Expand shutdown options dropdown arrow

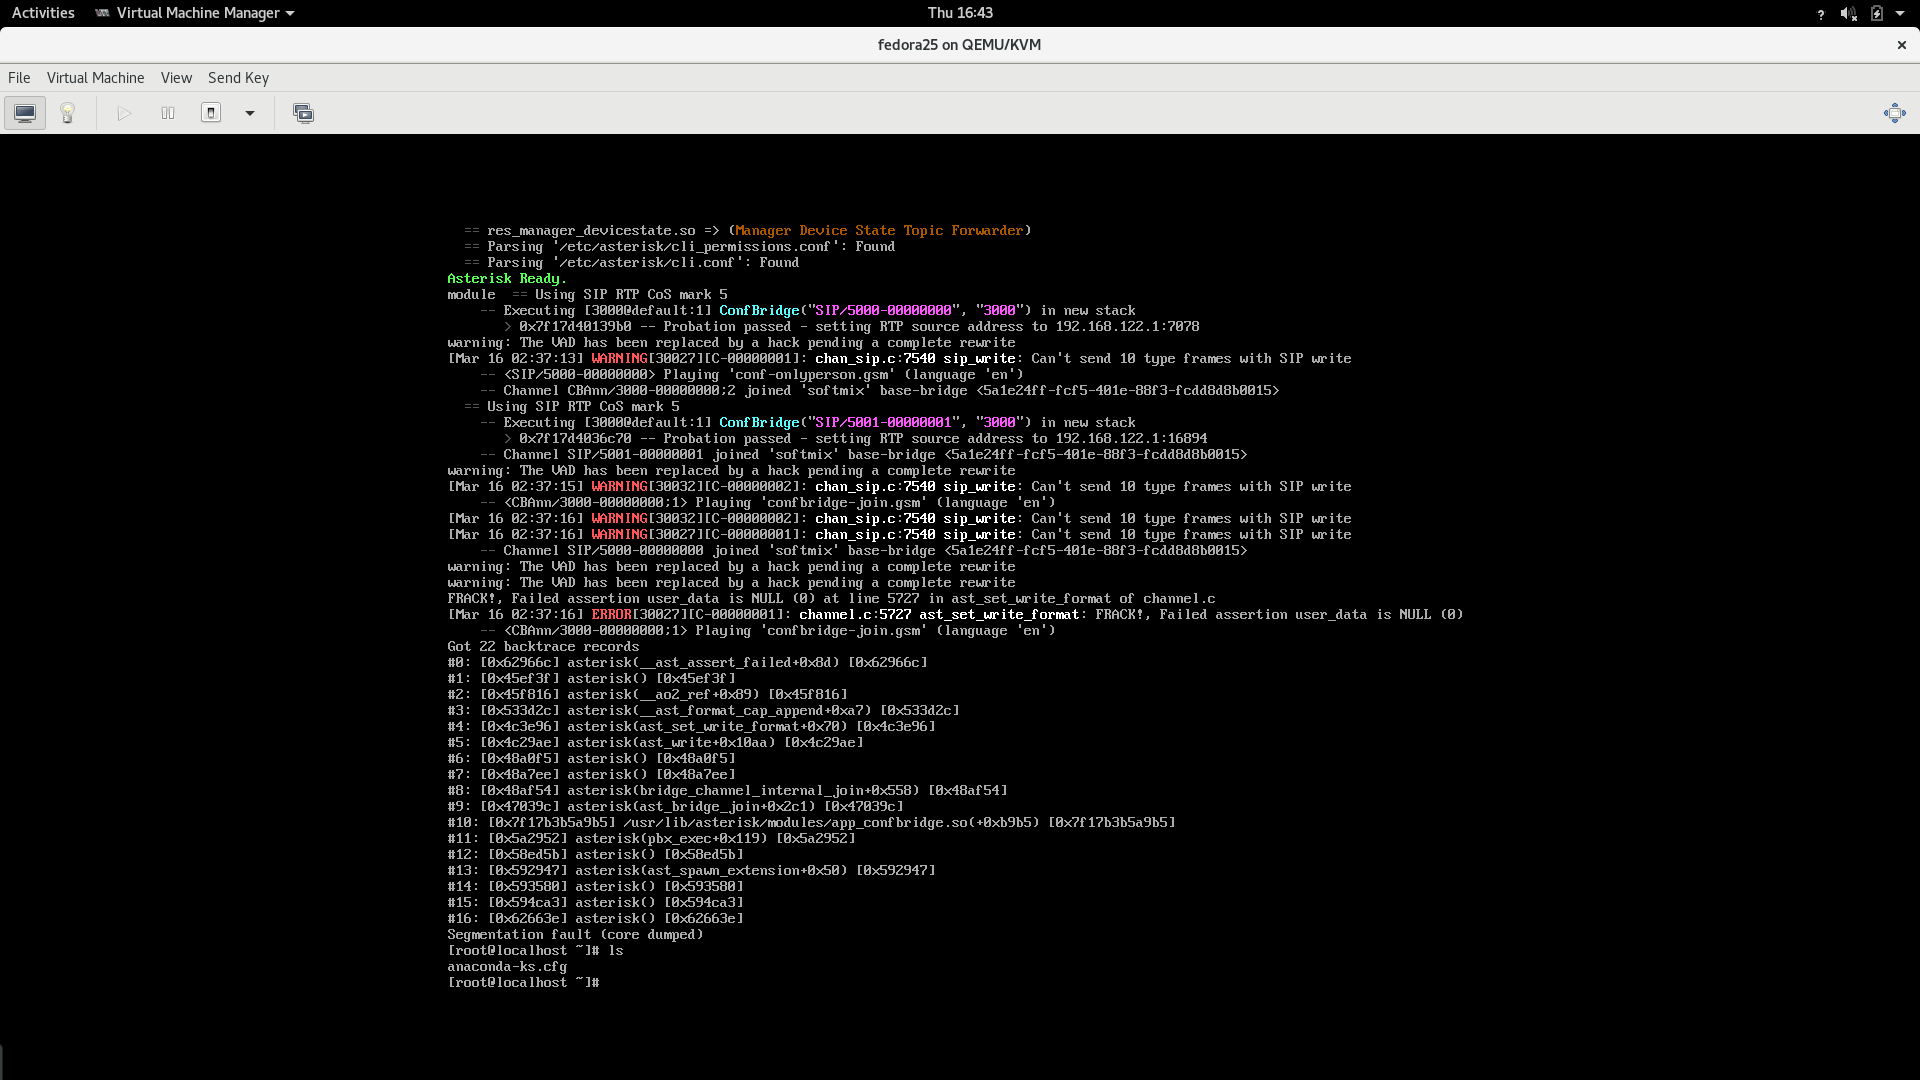click(250, 113)
